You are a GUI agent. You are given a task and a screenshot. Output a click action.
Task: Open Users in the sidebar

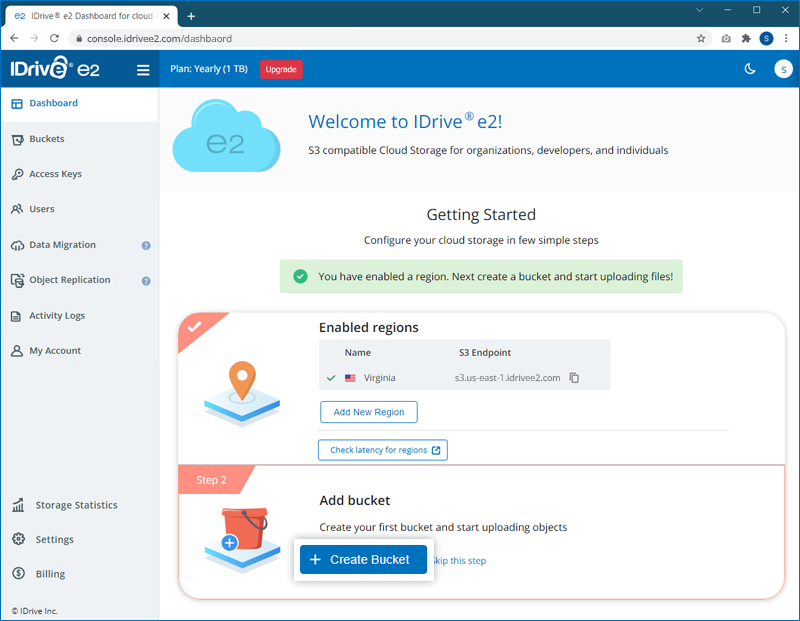[42, 209]
